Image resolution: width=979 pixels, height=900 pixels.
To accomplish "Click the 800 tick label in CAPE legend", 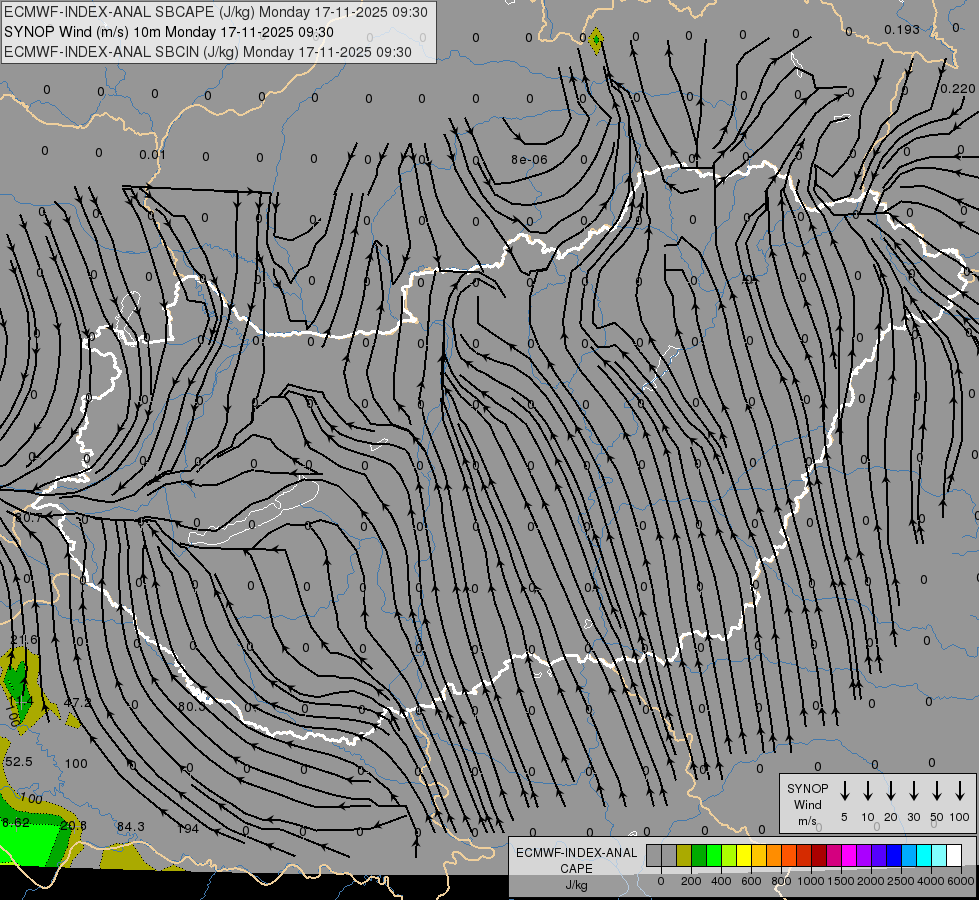I will [x=781, y=881].
